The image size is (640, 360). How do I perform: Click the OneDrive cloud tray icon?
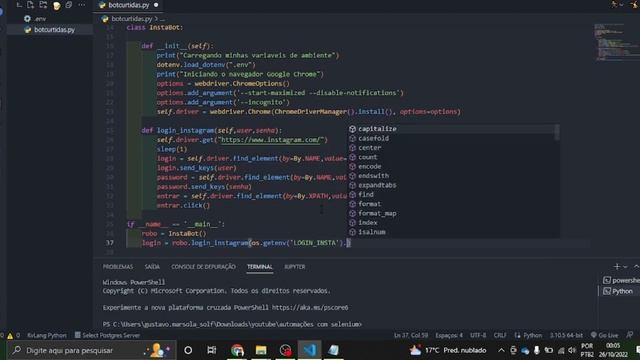tap(525, 351)
